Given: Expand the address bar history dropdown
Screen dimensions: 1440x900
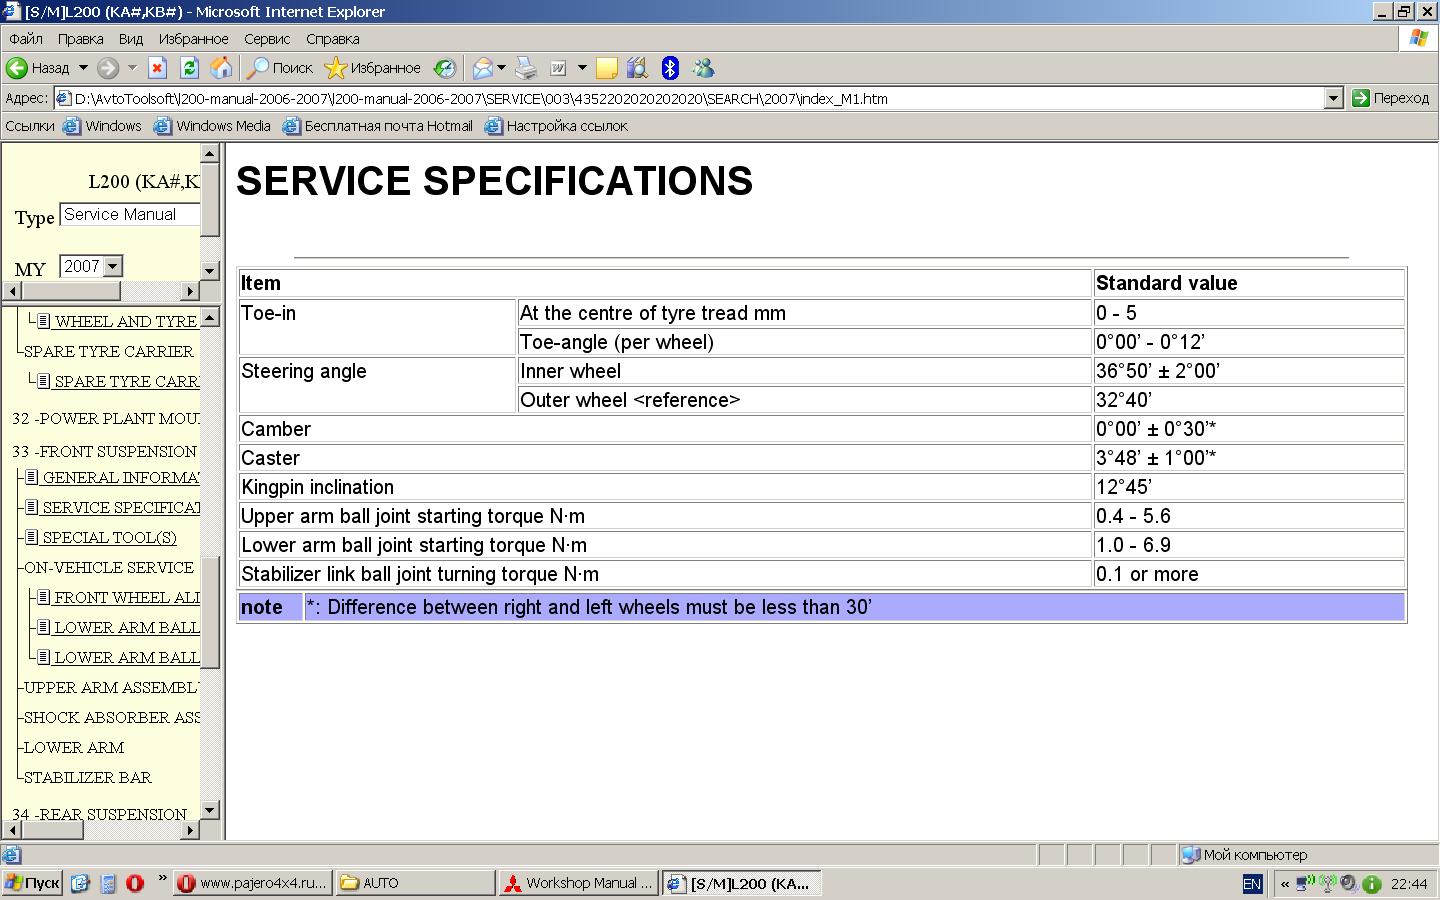Looking at the screenshot, I should [1333, 98].
